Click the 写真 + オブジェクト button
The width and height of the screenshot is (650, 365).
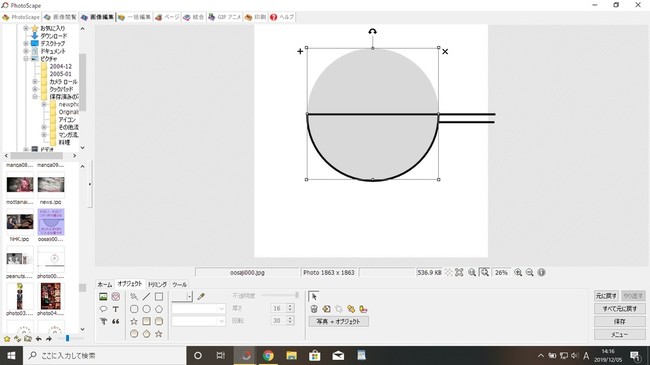(x=339, y=321)
